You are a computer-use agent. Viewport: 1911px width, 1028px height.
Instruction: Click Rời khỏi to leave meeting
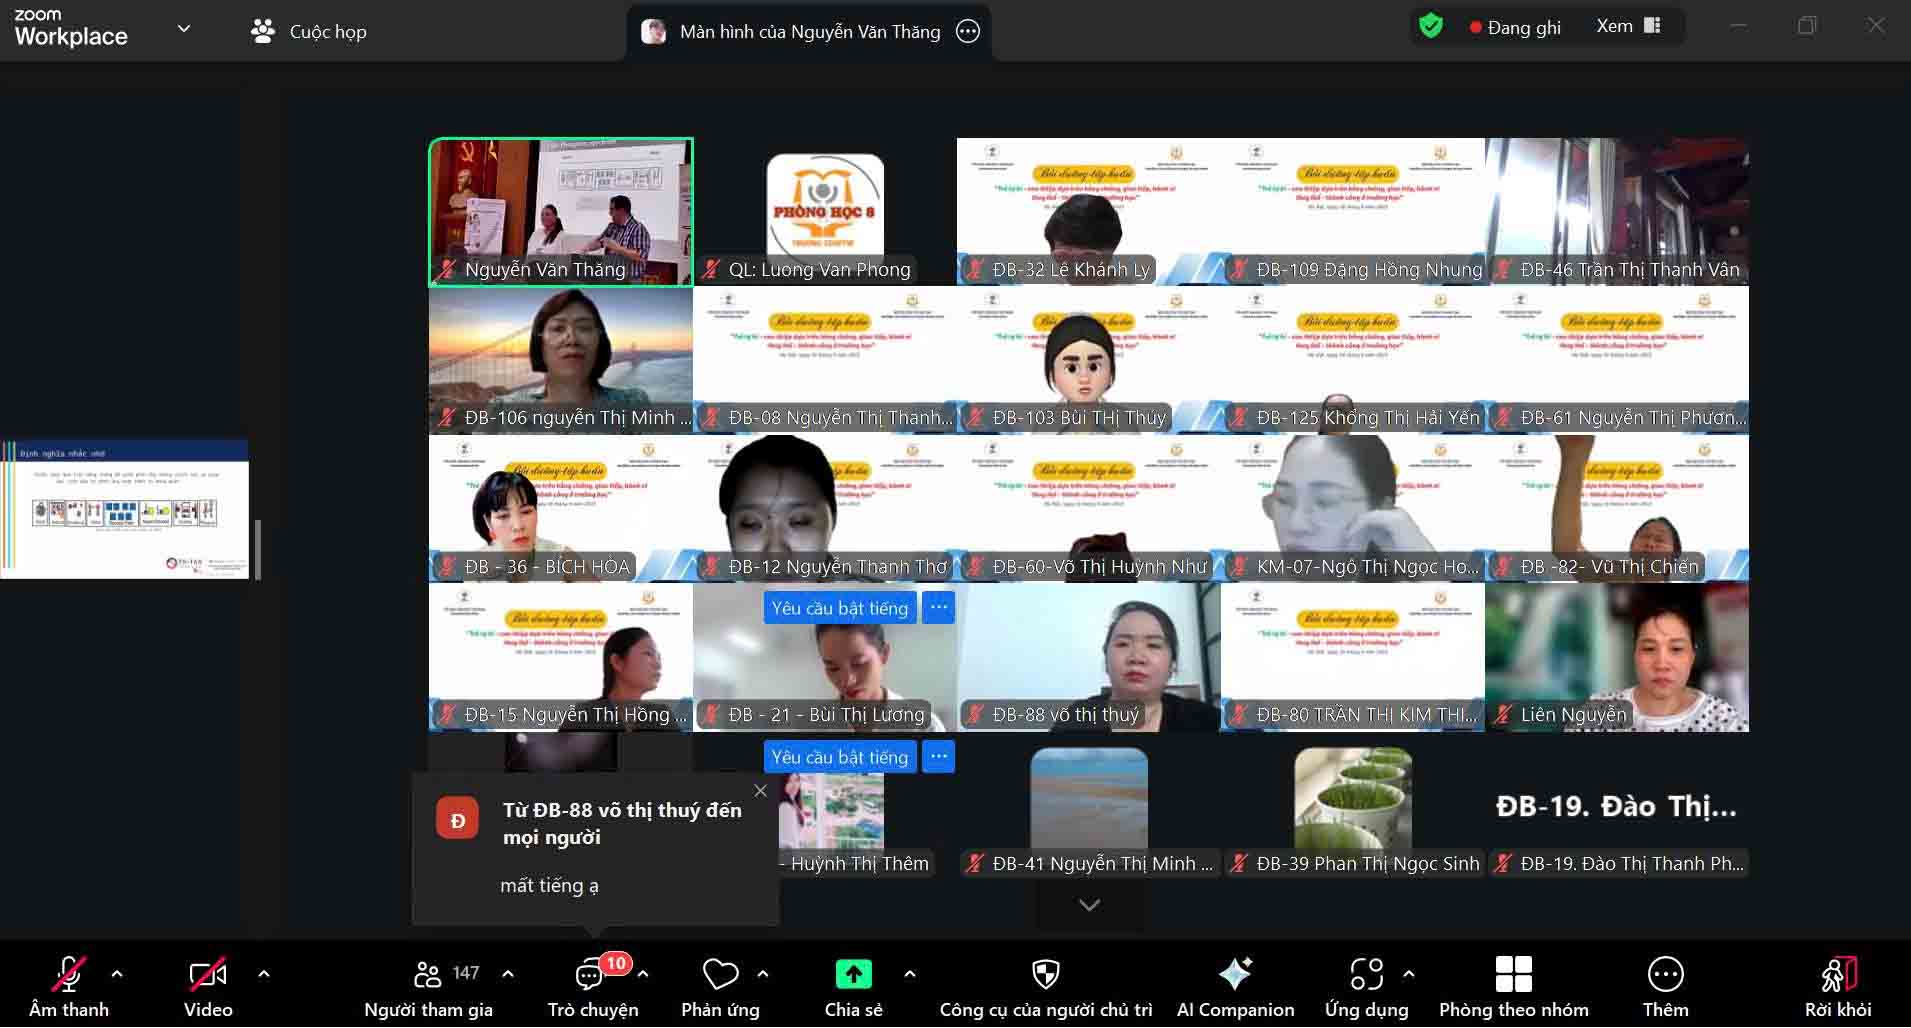[x=1837, y=986]
